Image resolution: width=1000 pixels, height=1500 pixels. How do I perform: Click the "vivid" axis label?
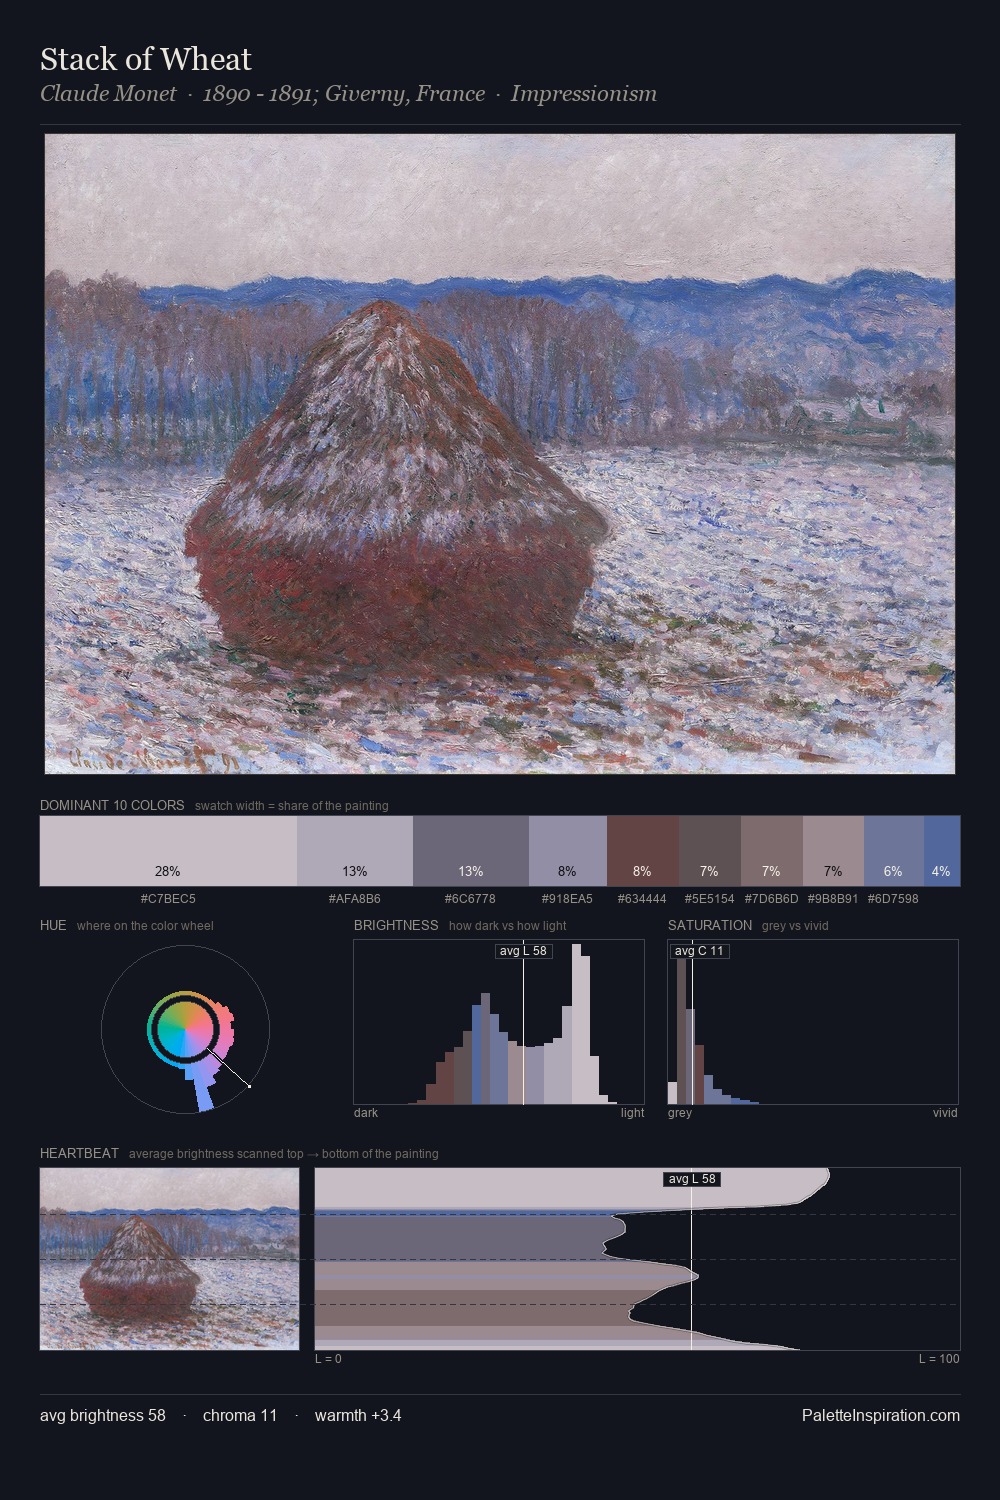coord(945,1113)
